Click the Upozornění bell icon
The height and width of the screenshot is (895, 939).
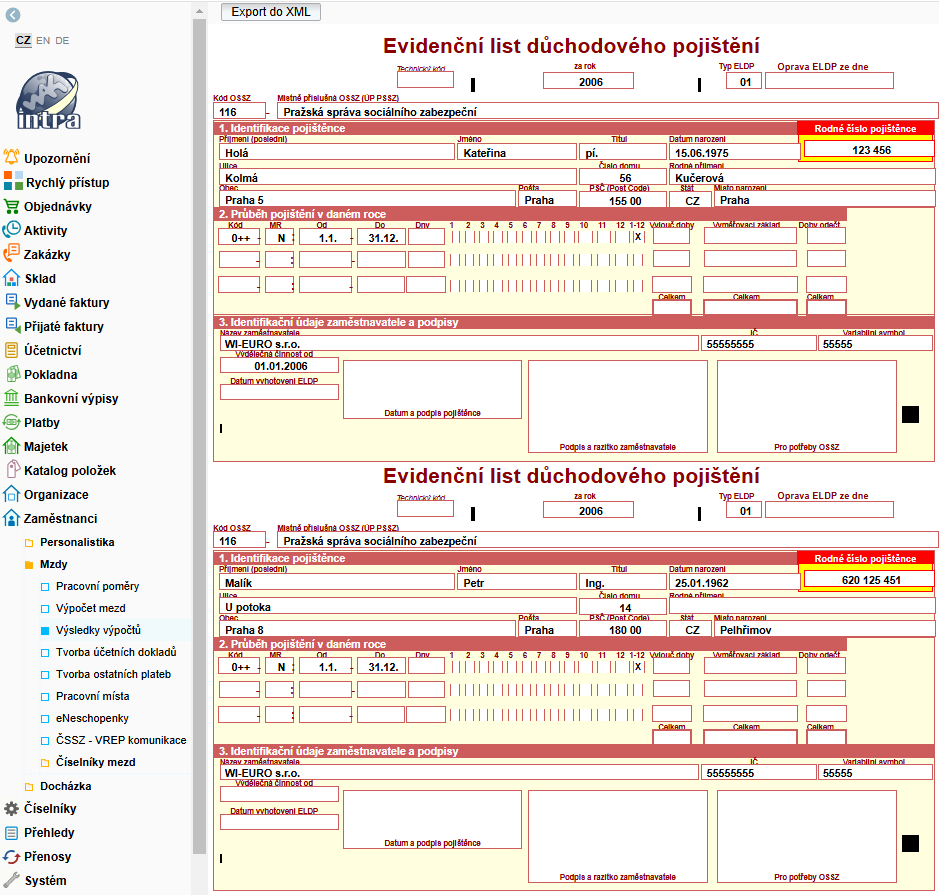tap(12, 158)
